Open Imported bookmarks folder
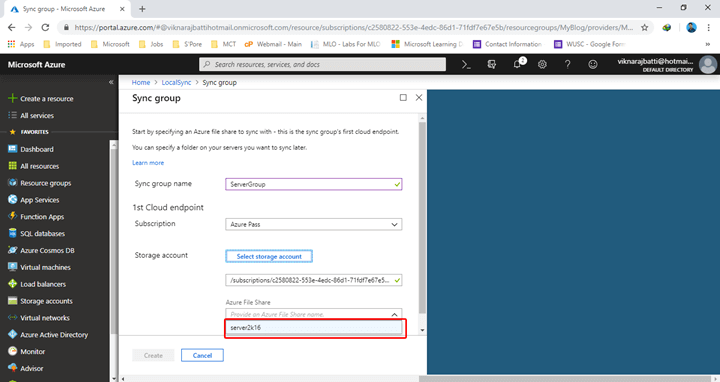The width and height of the screenshot is (720, 382). [x=62, y=44]
